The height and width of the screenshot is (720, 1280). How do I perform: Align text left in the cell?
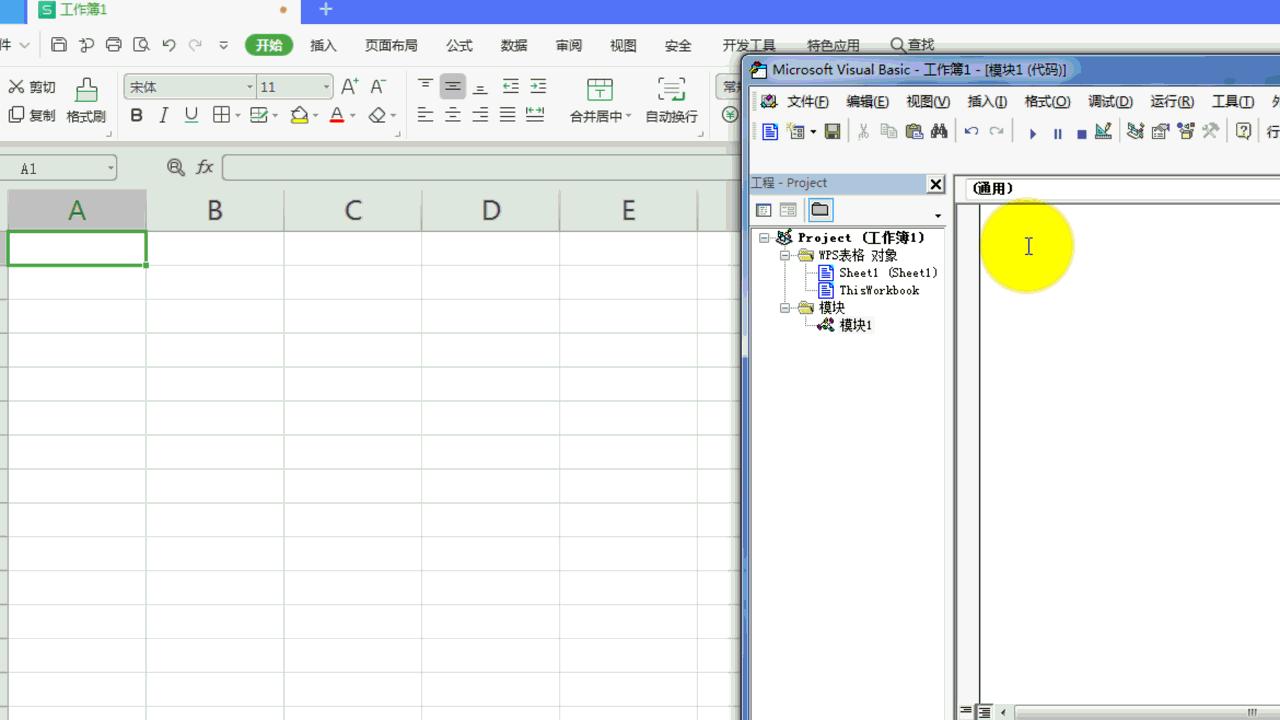[x=425, y=115]
